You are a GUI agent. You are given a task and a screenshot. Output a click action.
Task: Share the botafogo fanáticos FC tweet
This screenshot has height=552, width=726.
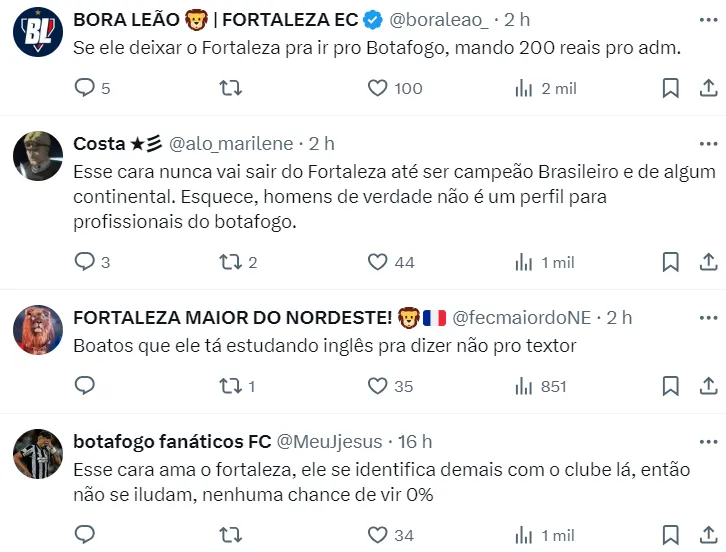point(707,535)
